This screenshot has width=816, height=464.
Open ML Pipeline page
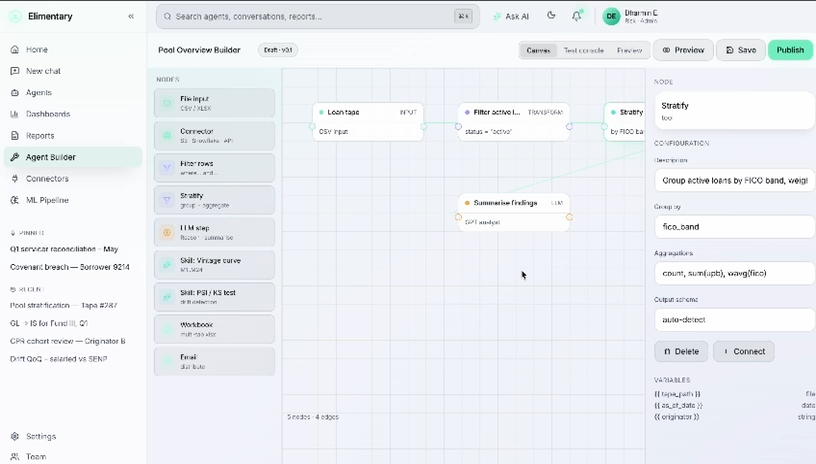(x=73, y=200)
